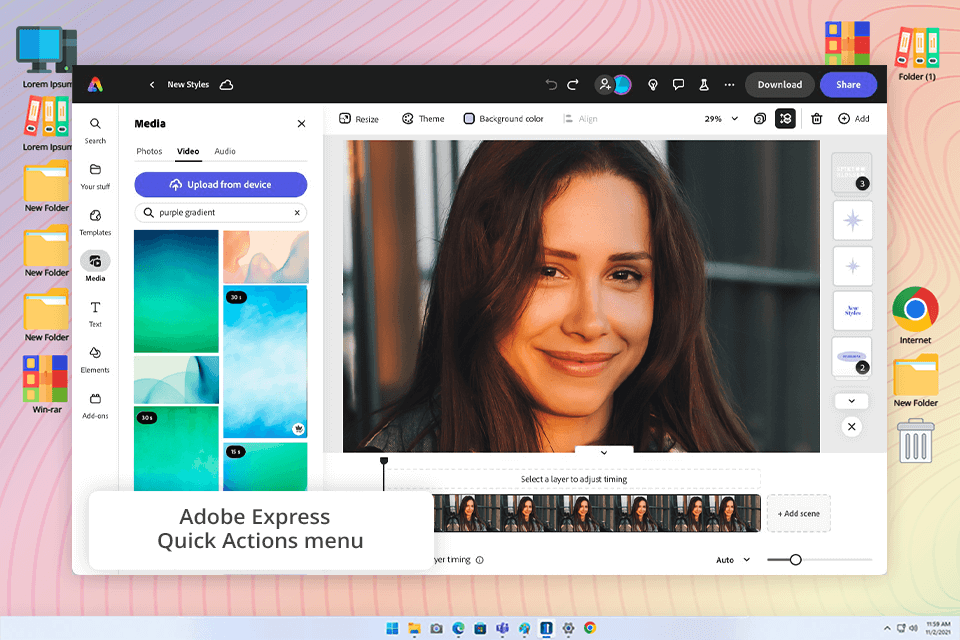Open the Templates panel
The height and width of the screenshot is (640, 960).
(x=95, y=222)
